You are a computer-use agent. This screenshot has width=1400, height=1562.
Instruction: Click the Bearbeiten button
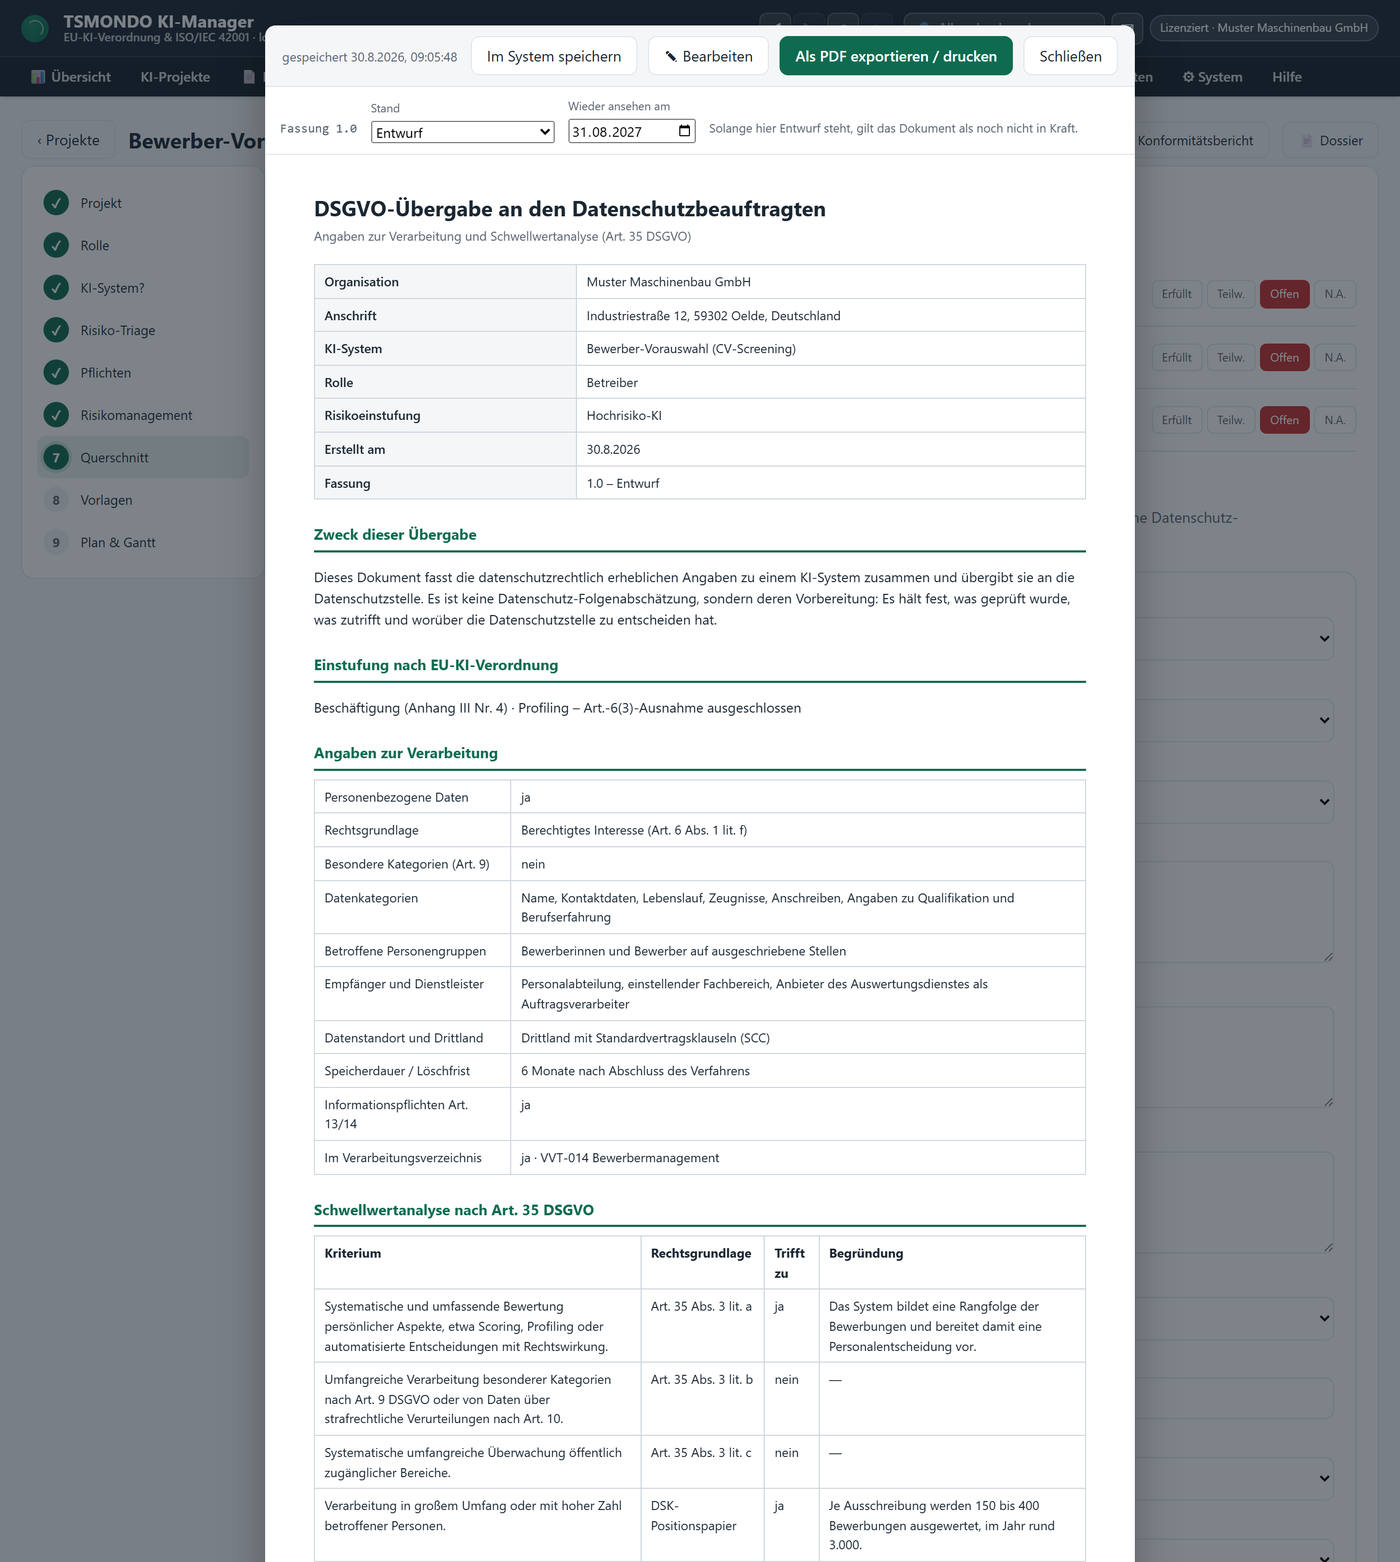pos(708,56)
